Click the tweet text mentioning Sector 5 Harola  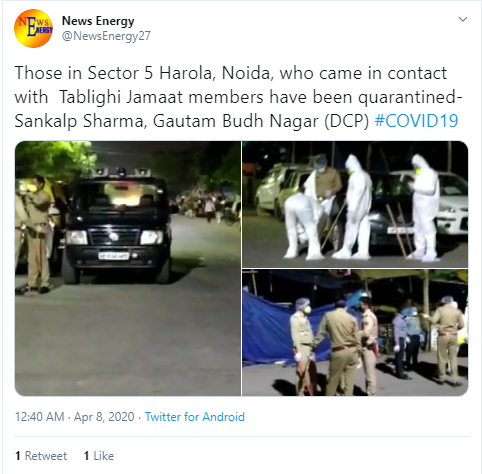237,97
